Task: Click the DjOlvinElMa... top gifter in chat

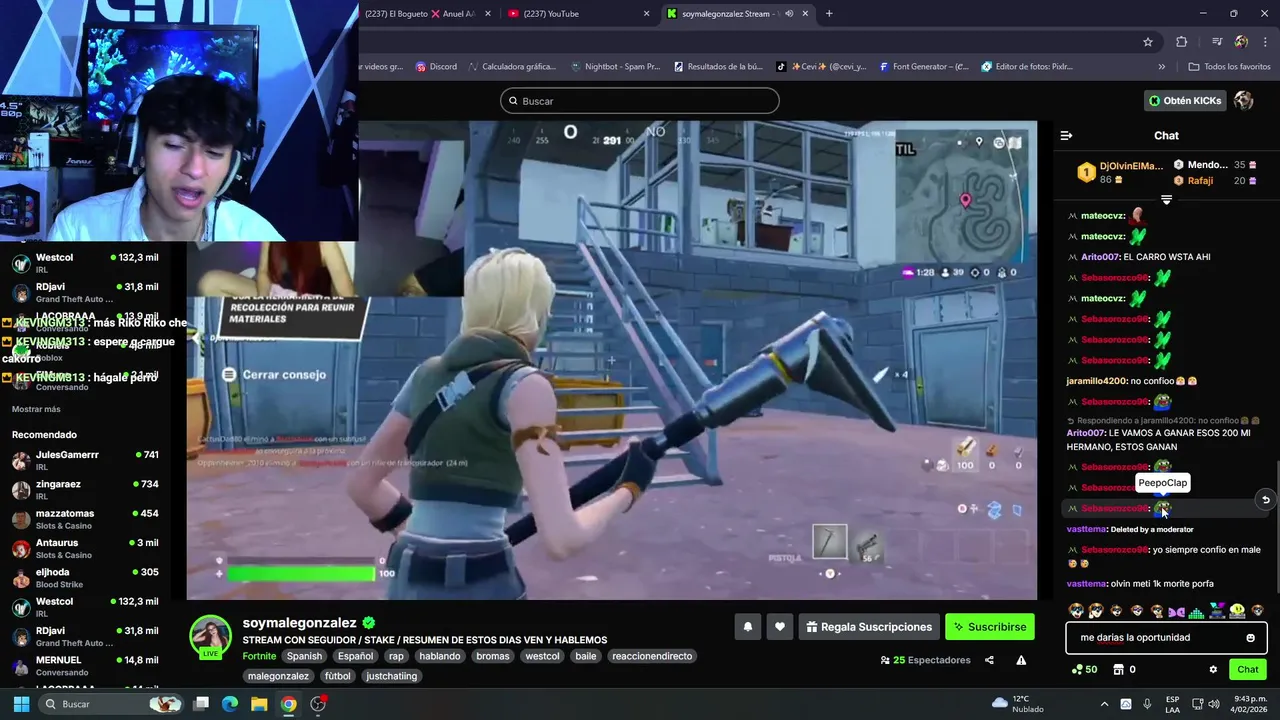Action: [x=1121, y=172]
